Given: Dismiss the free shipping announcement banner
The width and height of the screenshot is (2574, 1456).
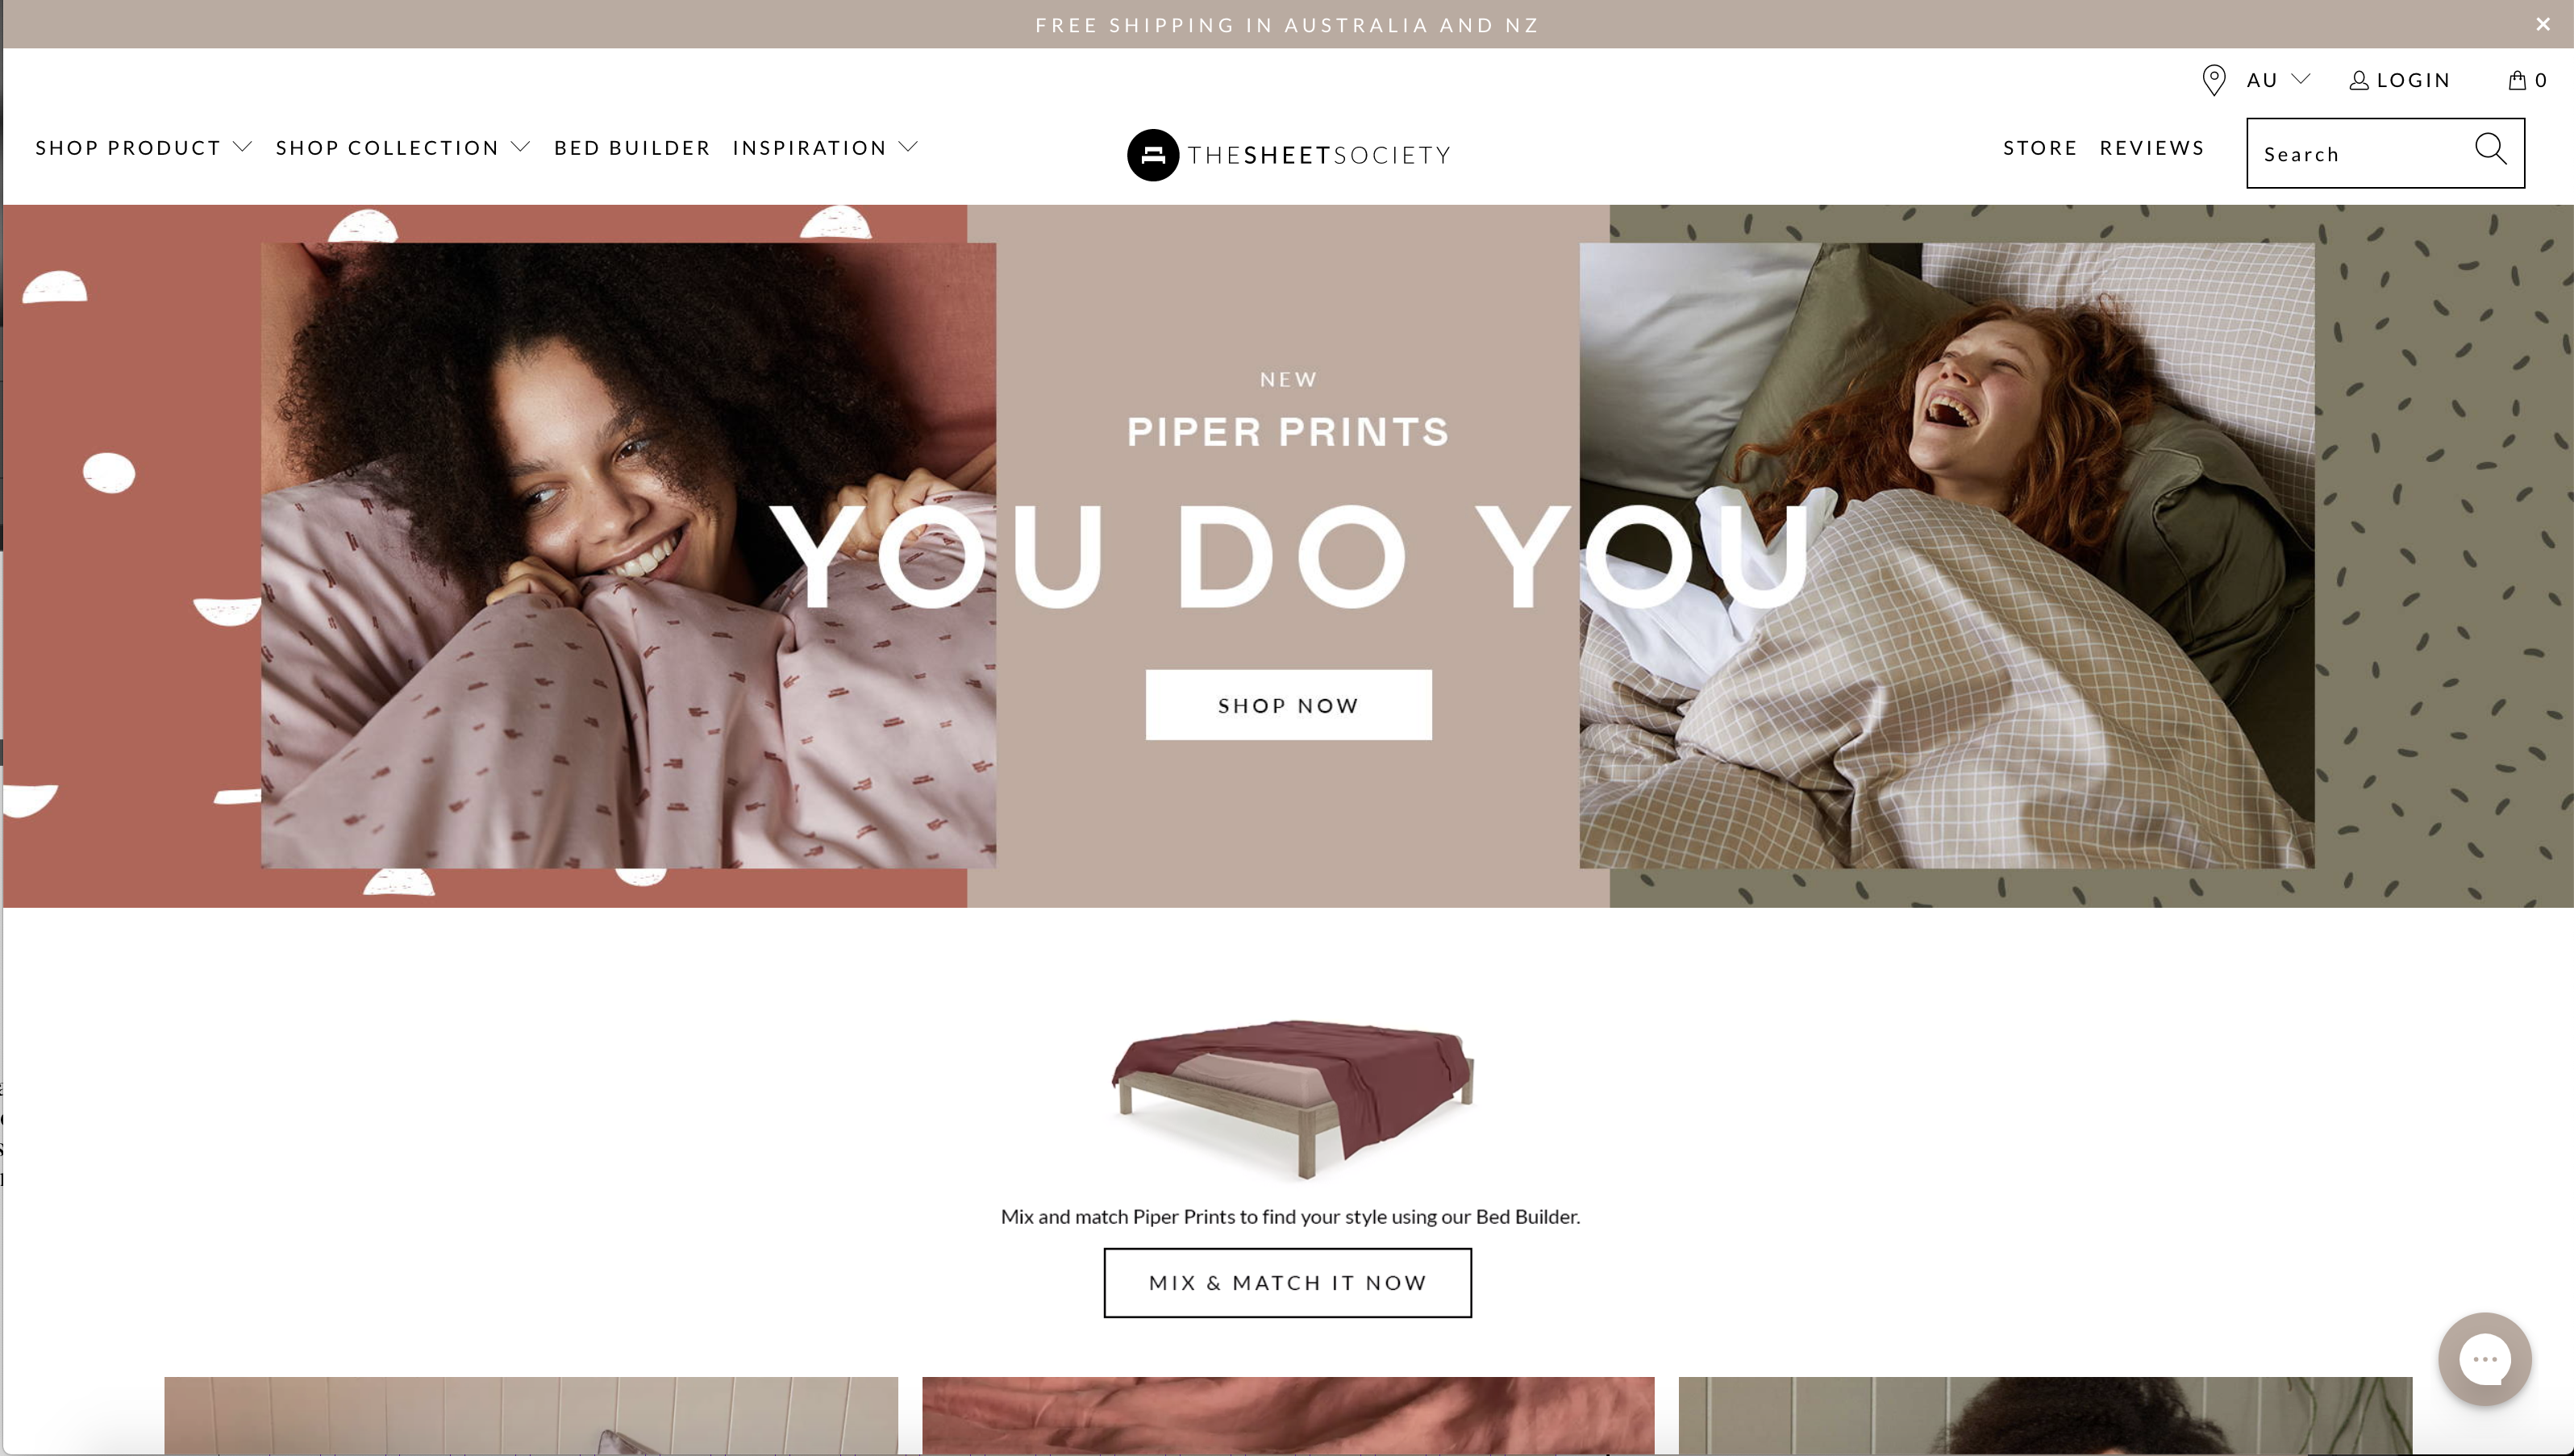Looking at the screenshot, I should pos(2543,24).
